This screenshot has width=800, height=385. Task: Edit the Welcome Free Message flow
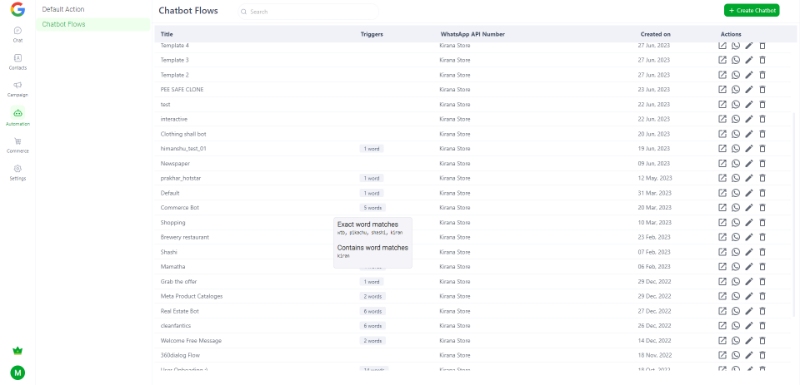pos(749,341)
